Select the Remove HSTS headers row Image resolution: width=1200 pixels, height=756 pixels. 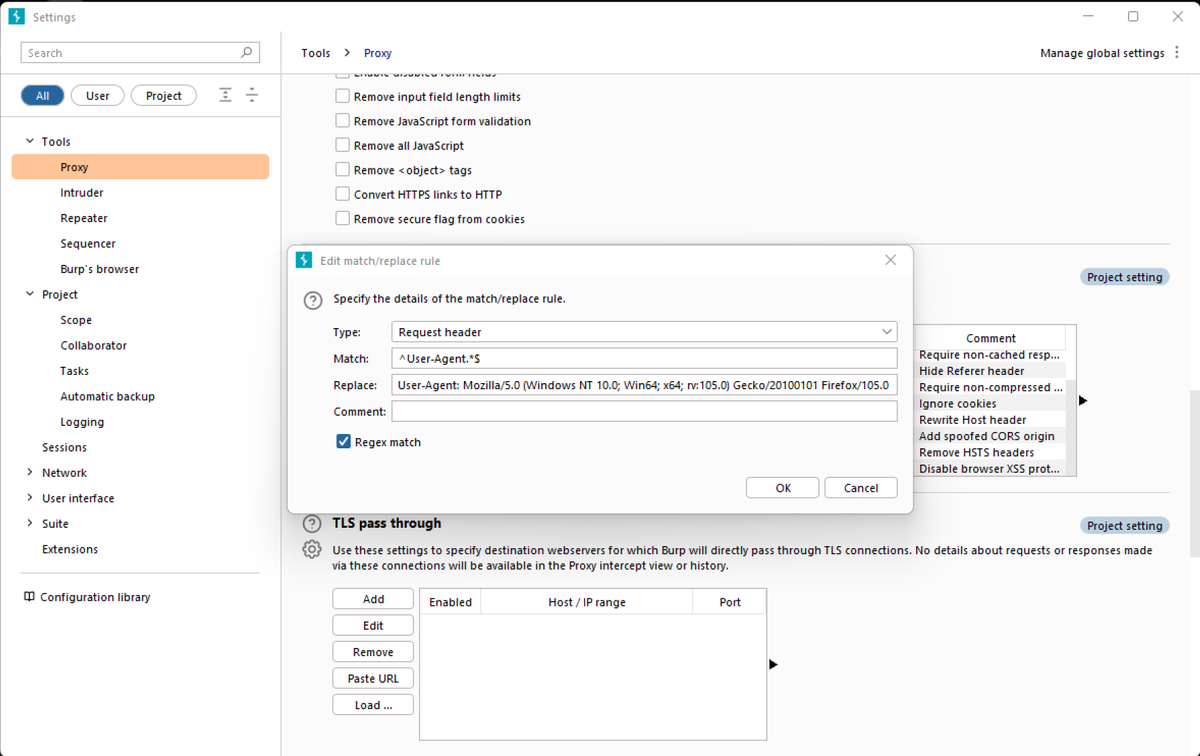(990, 452)
